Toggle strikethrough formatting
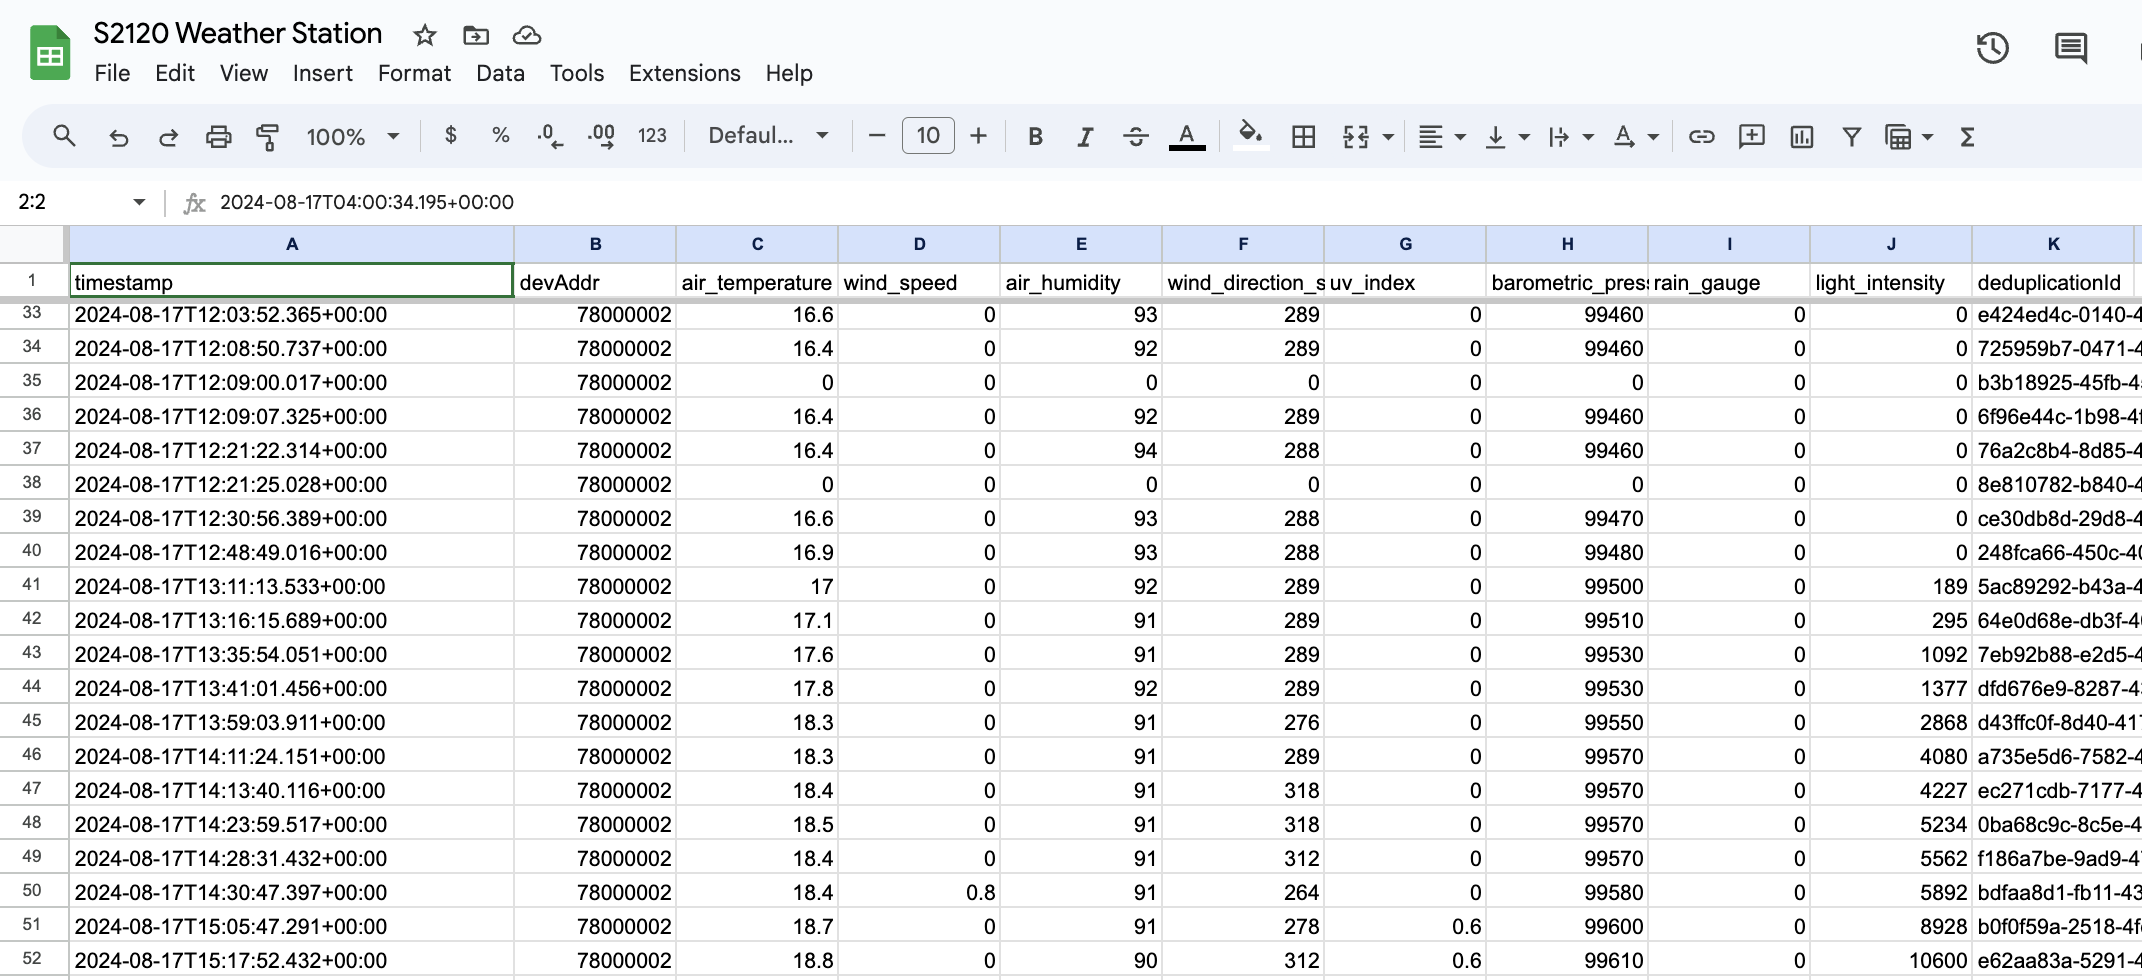Viewport: 2142px width, 980px height. [x=1136, y=136]
